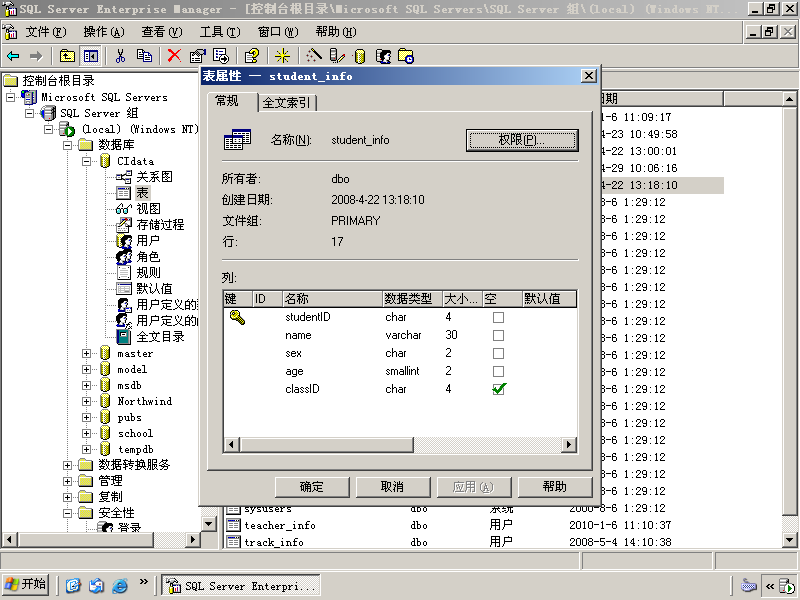Close the student_info table properties dialog
Image resolution: width=800 pixels, height=600 pixels.
coord(588,76)
